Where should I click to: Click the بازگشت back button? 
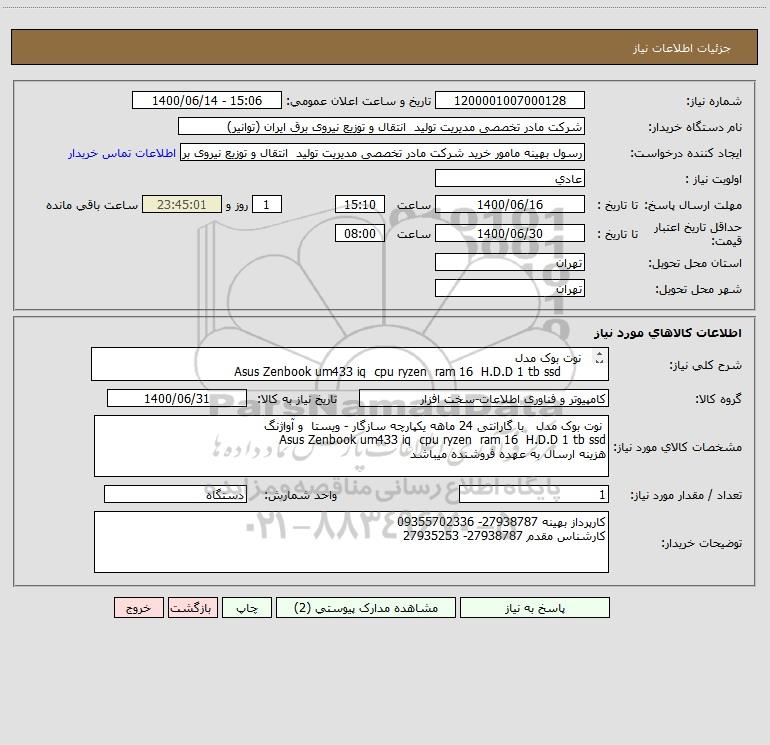(x=192, y=607)
